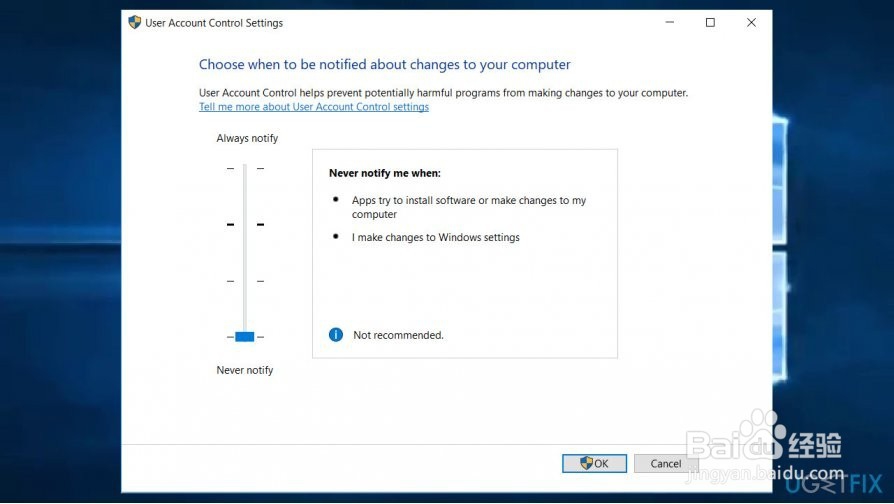
Task: Click the Never notify me when heading
Action: (x=384, y=173)
